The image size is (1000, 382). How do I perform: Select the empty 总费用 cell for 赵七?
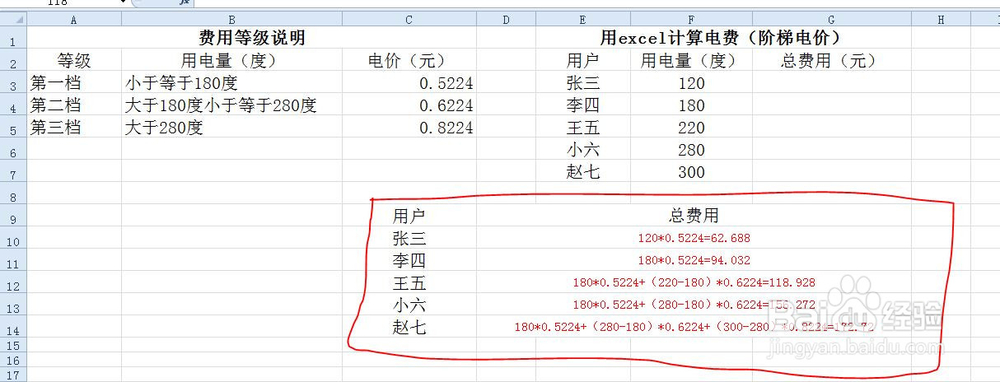(x=832, y=172)
